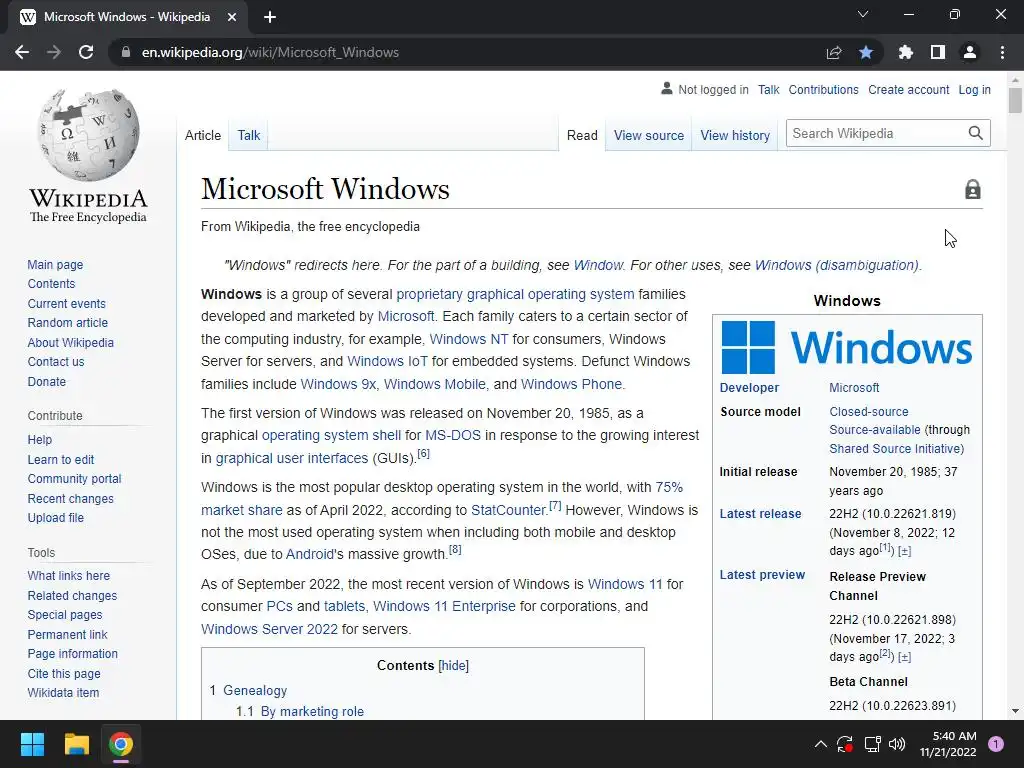Go to a Random article
The width and height of the screenshot is (1024, 768).
(x=67, y=323)
